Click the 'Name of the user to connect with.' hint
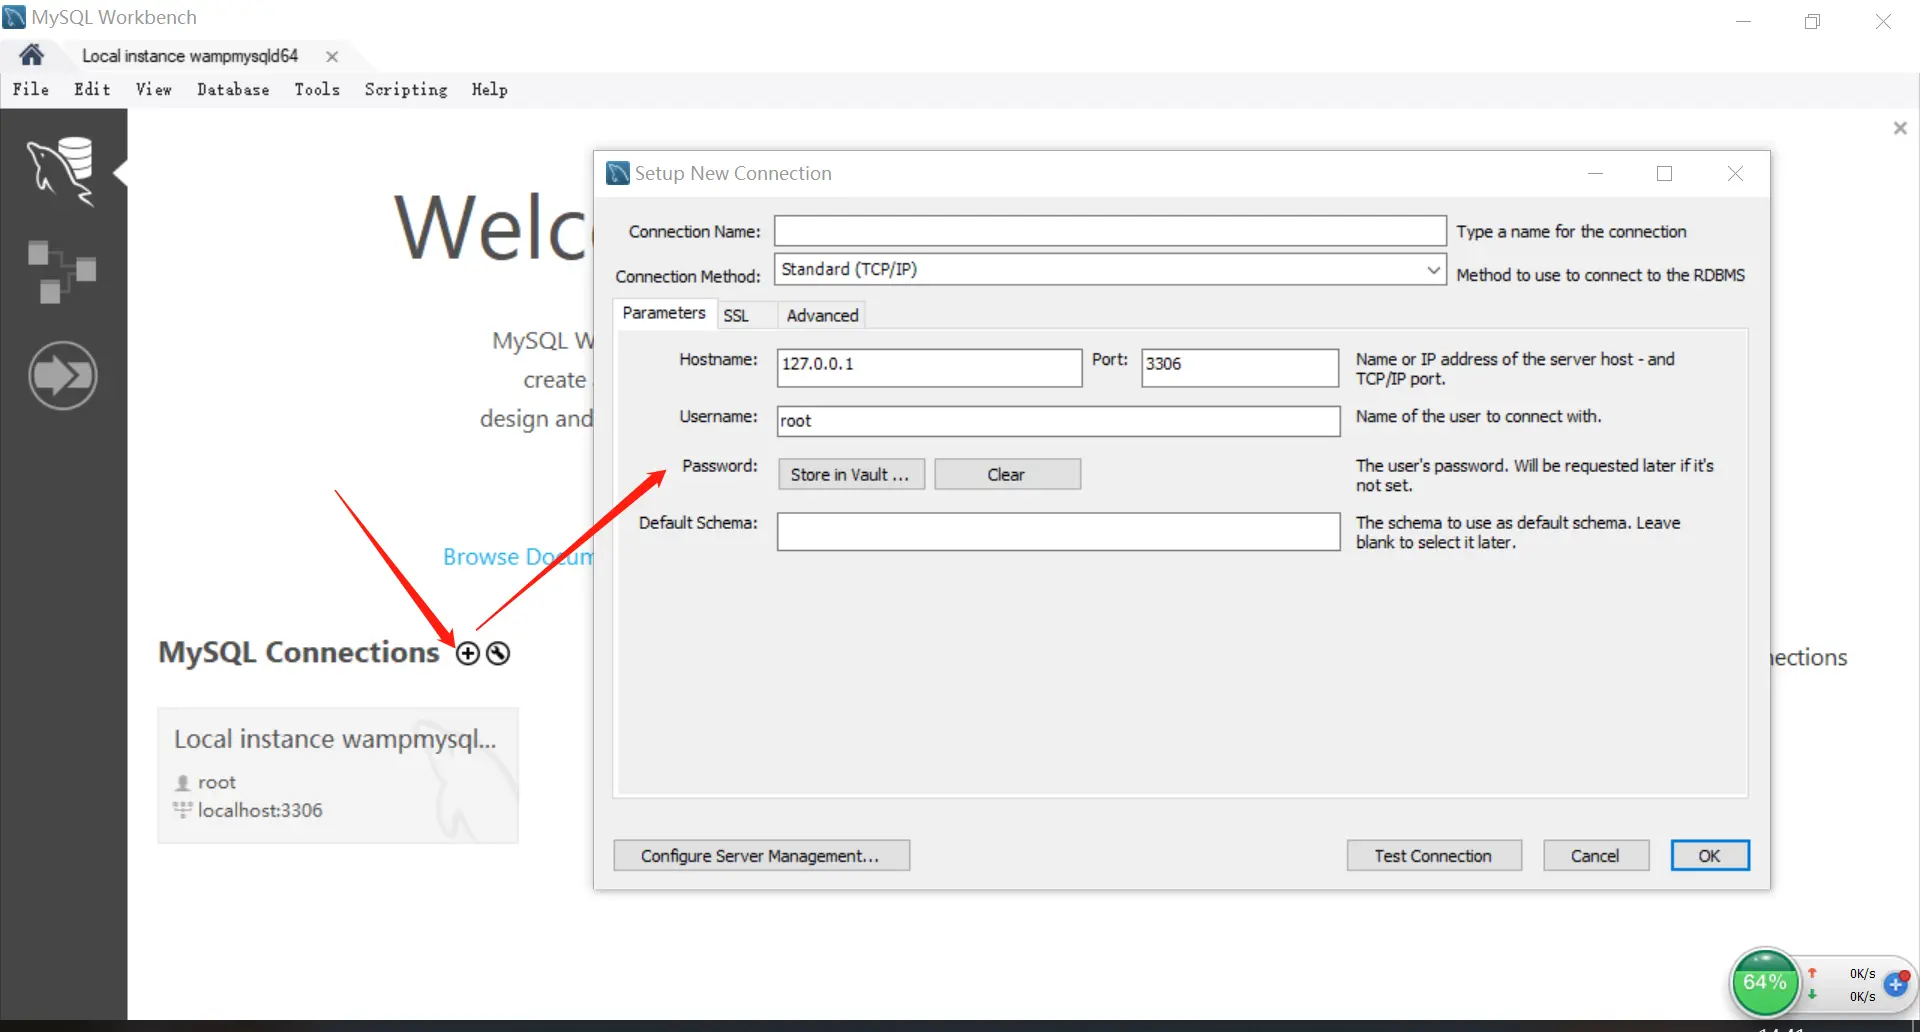Viewport: 1920px width, 1032px height. pos(1478,416)
